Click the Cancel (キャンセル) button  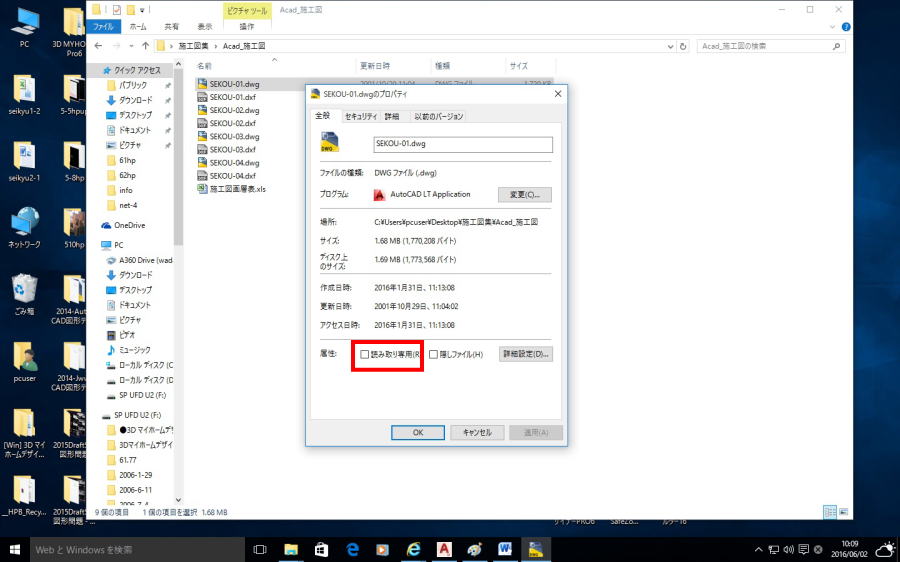(477, 432)
